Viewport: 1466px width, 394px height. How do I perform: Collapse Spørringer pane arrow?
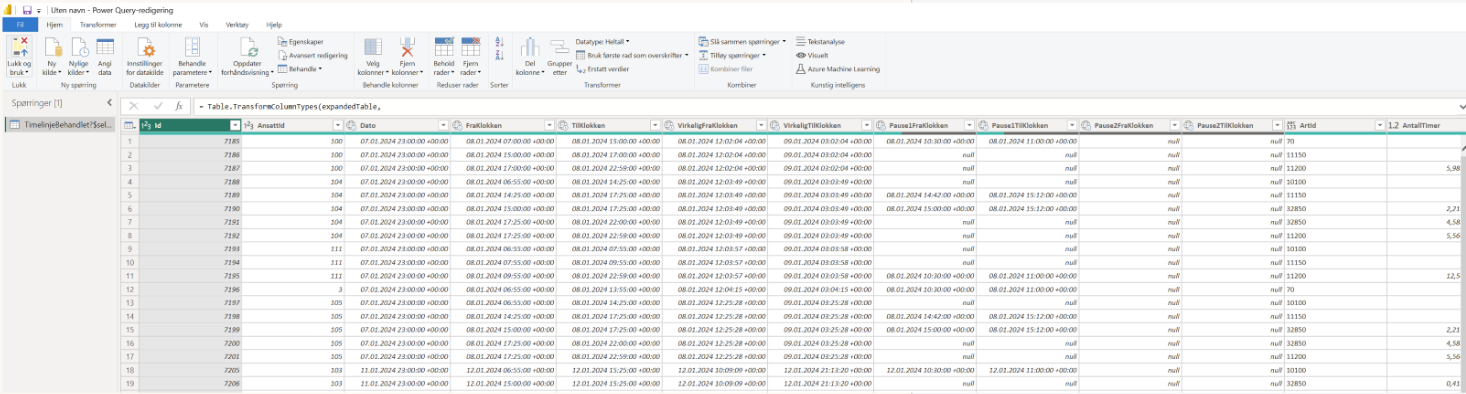(x=109, y=103)
